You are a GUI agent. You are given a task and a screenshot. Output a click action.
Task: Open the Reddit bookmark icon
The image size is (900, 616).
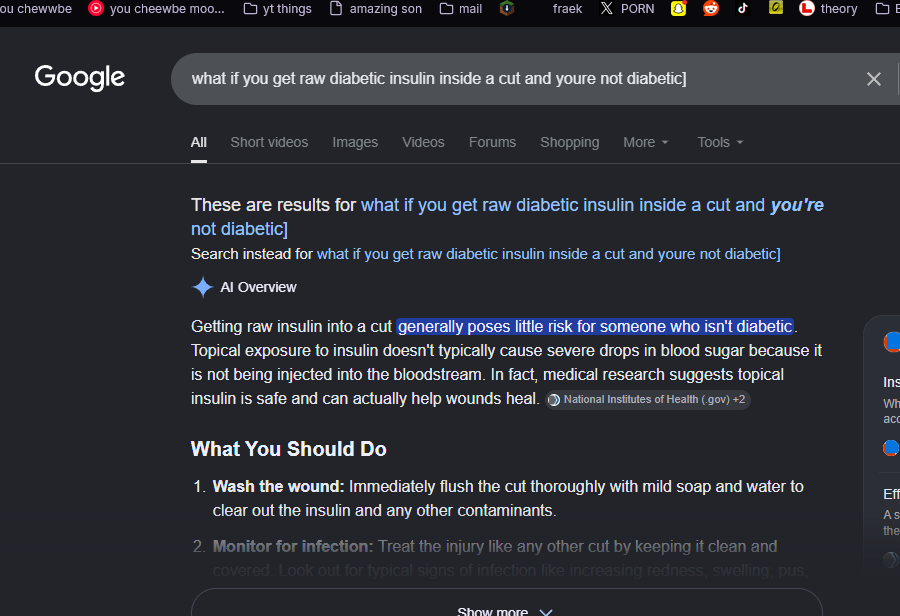(711, 9)
